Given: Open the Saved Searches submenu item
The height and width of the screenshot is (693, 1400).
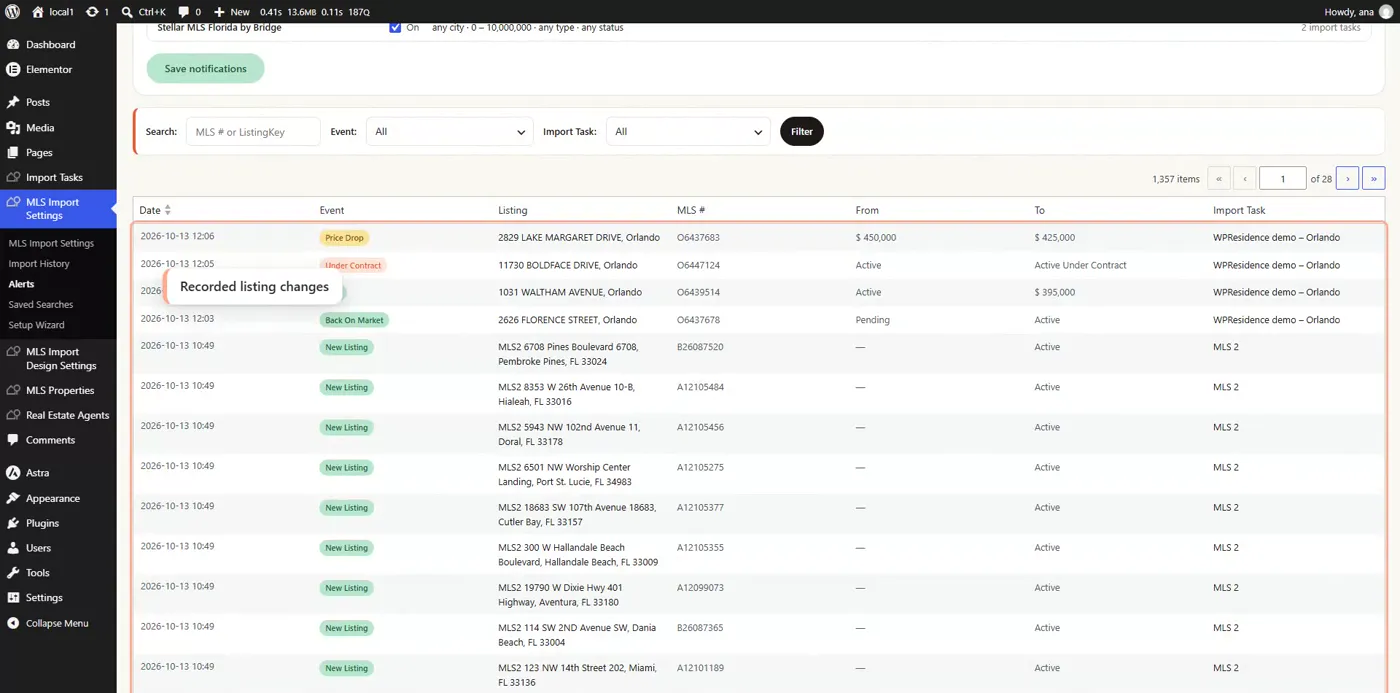Looking at the screenshot, I should (x=41, y=304).
